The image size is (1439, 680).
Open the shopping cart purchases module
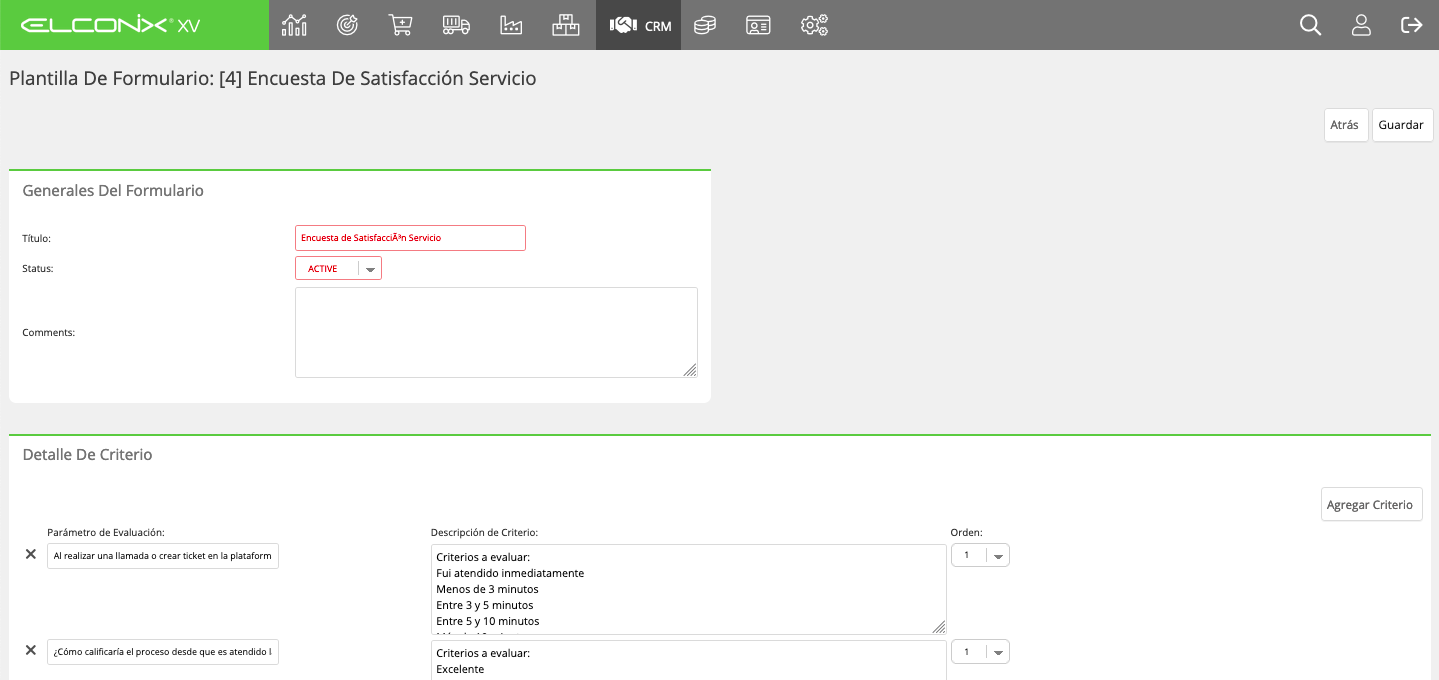400,25
